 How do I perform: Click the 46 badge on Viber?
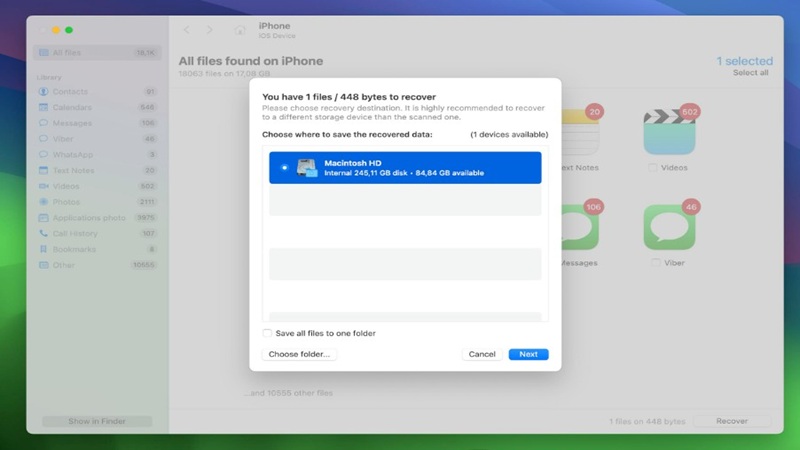[691, 207]
